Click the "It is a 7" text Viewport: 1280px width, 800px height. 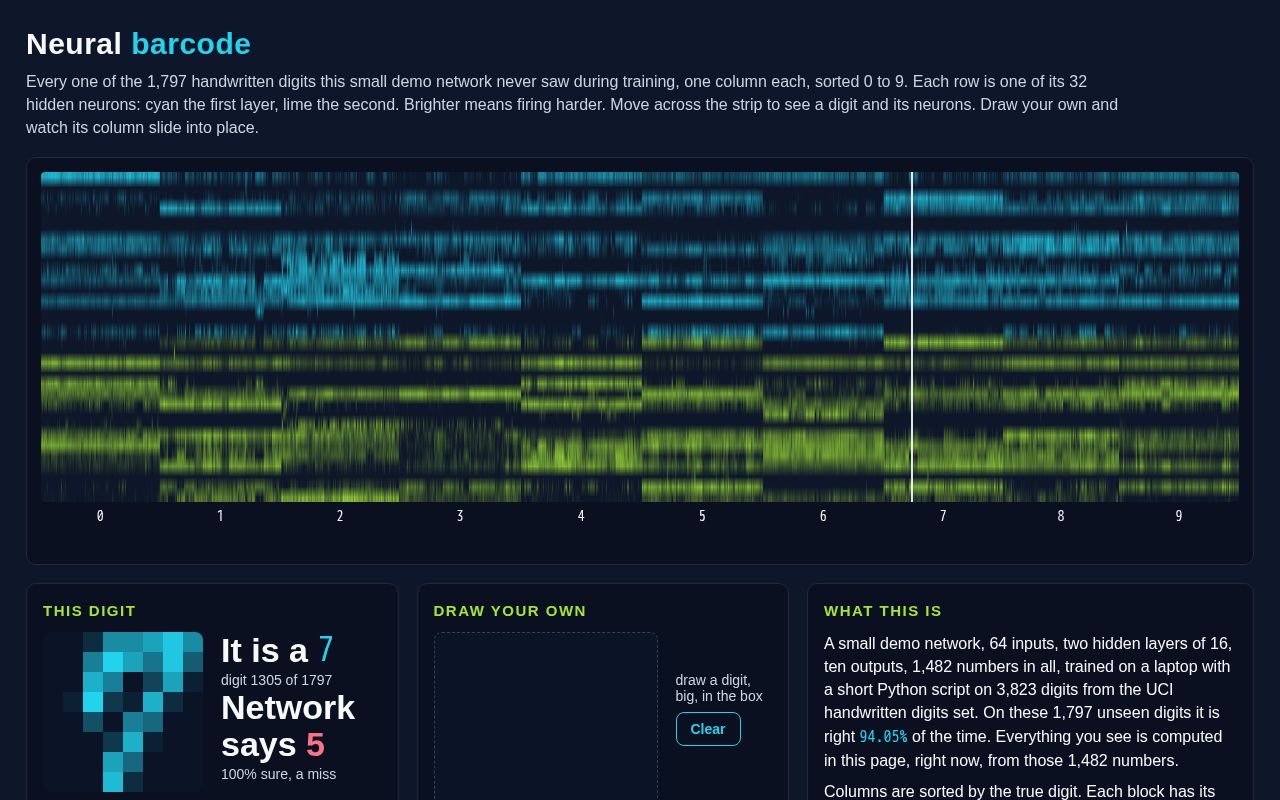(277, 650)
